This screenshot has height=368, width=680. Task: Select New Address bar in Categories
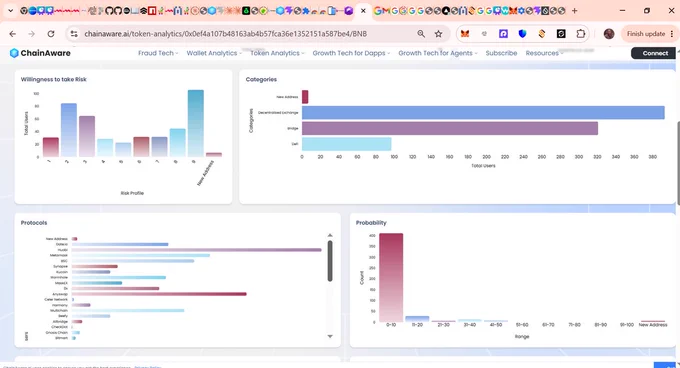point(305,97)
